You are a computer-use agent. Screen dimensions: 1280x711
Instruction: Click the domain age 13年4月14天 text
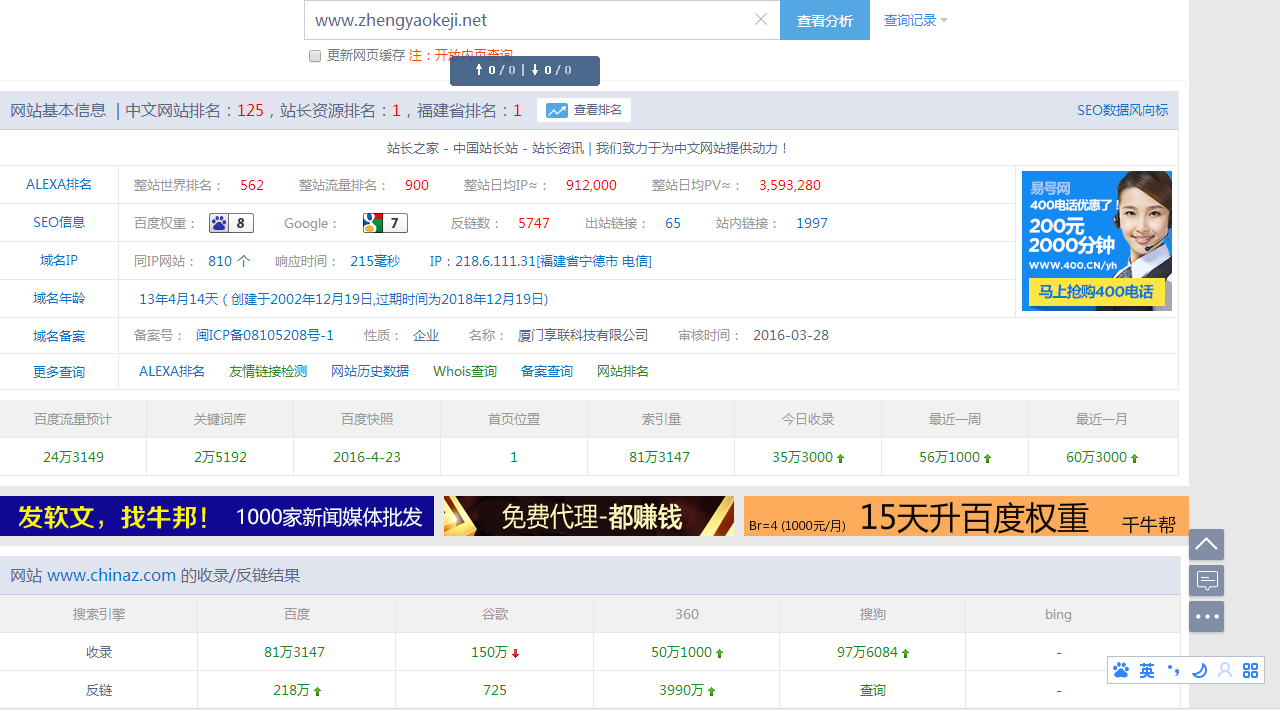pos(178,299)
